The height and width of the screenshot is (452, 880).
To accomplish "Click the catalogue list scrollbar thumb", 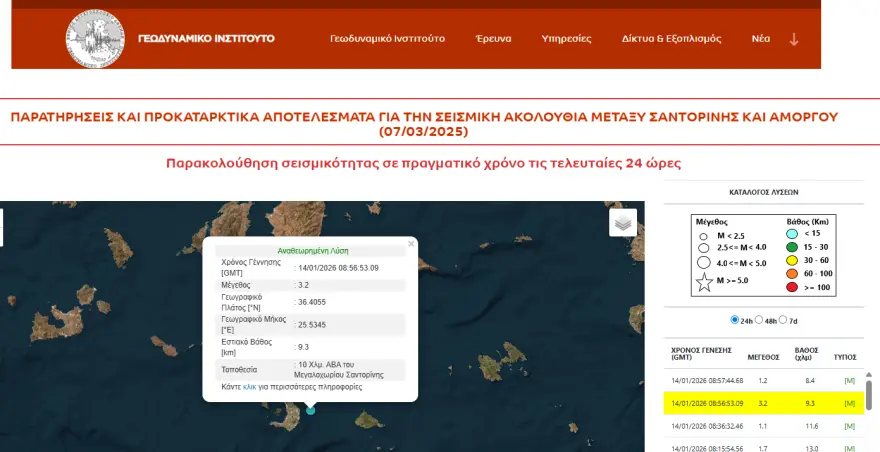I will click(868, 393).
